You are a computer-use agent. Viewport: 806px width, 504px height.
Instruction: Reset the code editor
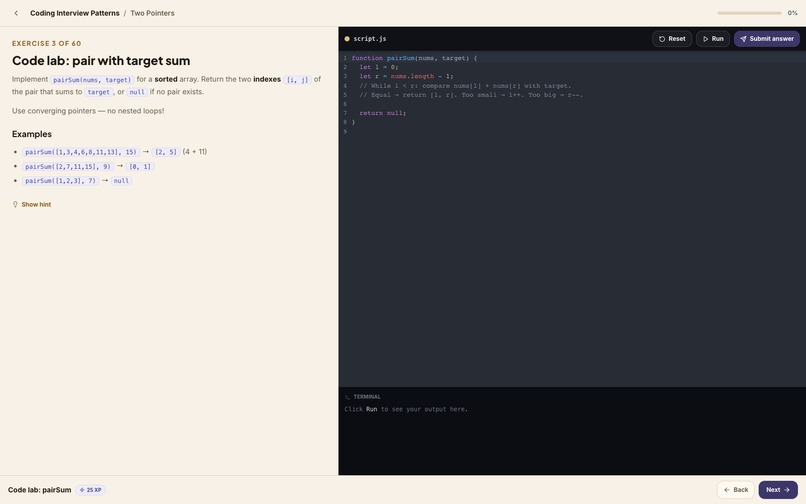click(672, 39)
